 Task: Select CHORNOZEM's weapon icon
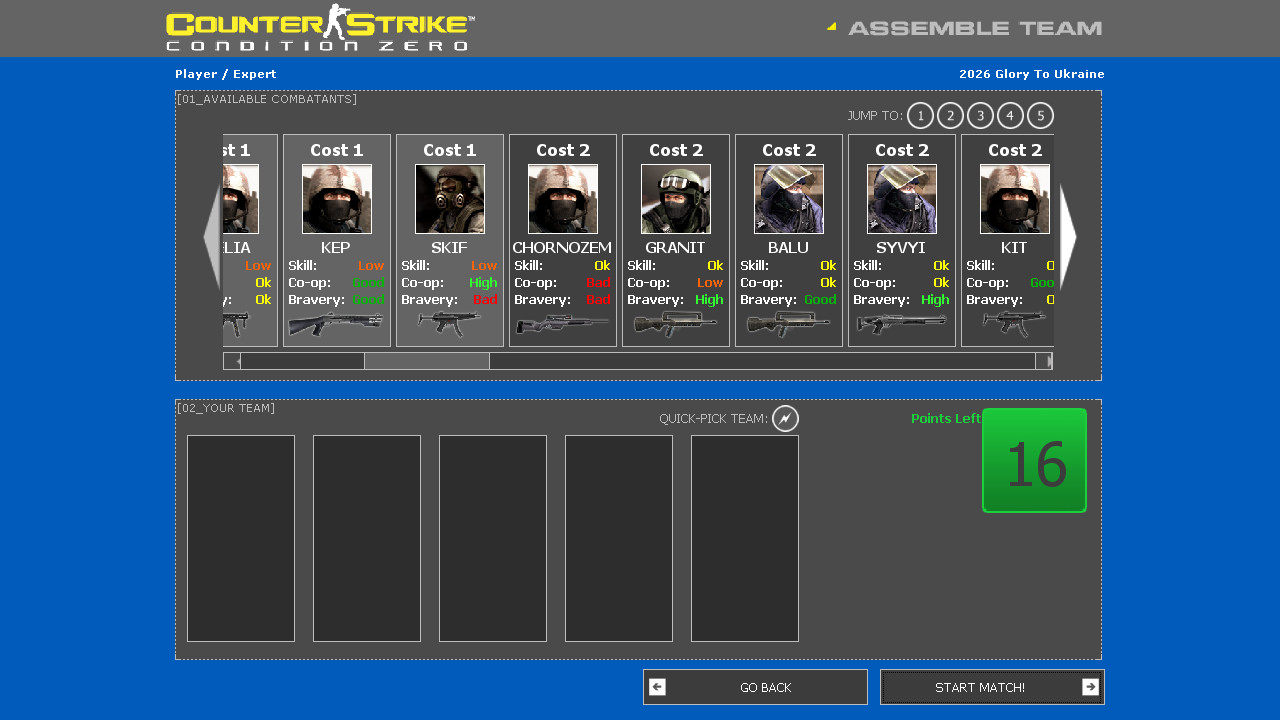point(562,324)
